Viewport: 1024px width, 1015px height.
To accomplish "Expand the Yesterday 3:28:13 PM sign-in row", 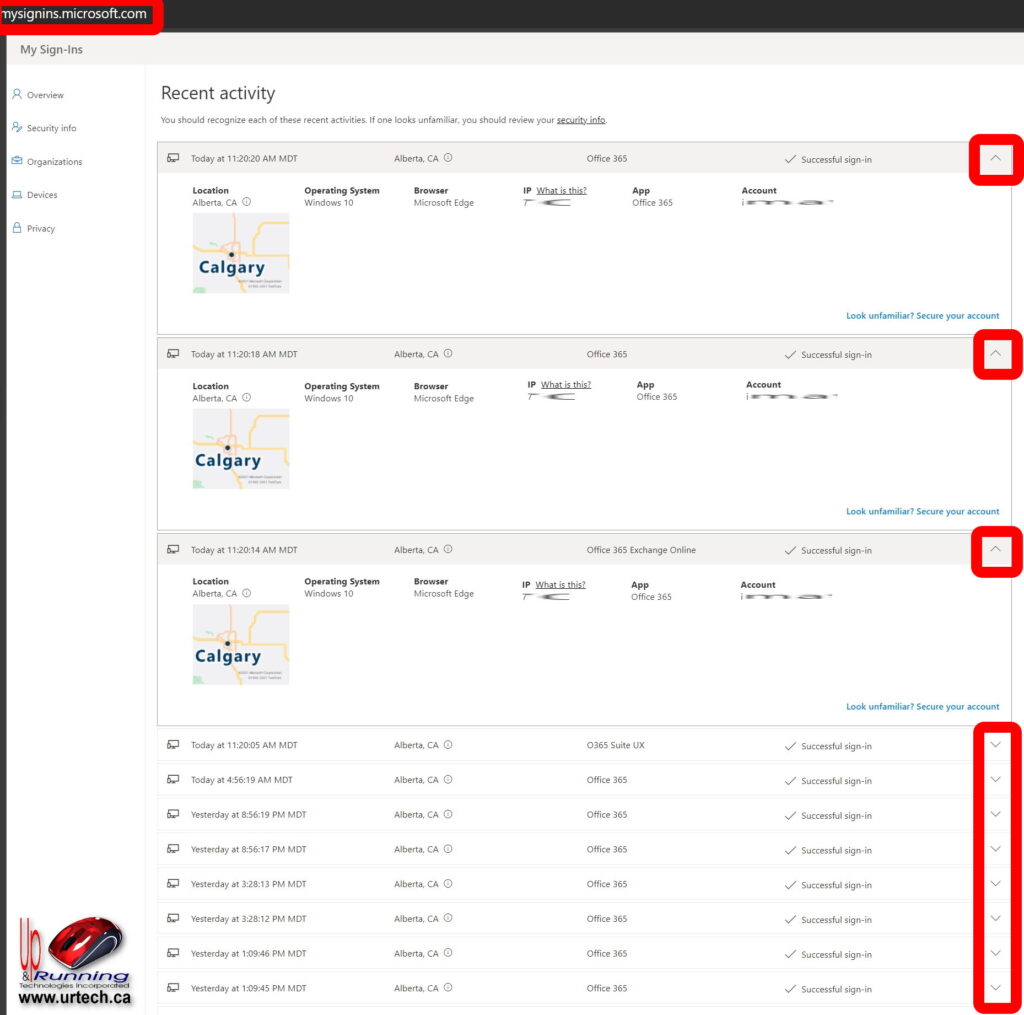I will [995, 884].
